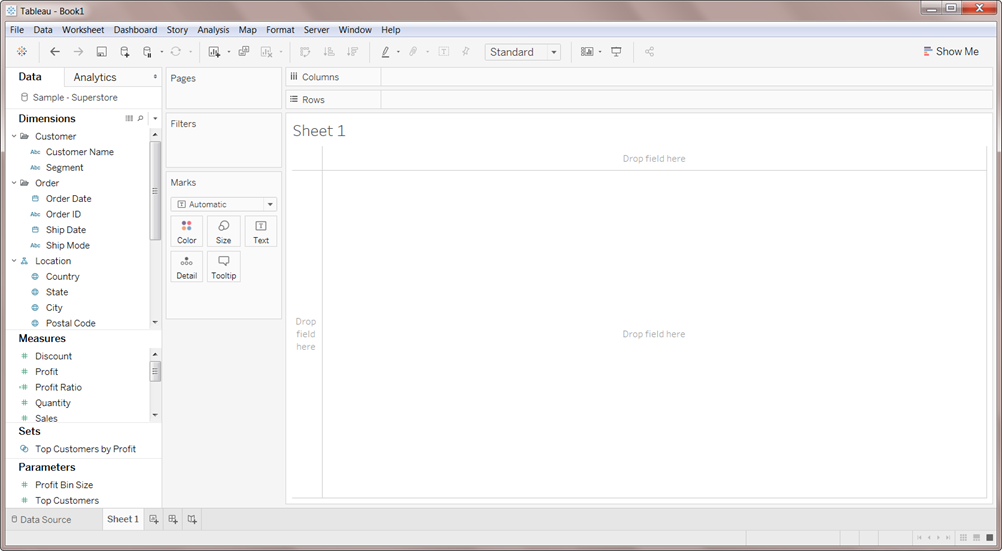
Task: Open the Automatic mark type dropdown
Action: (223, 204)
